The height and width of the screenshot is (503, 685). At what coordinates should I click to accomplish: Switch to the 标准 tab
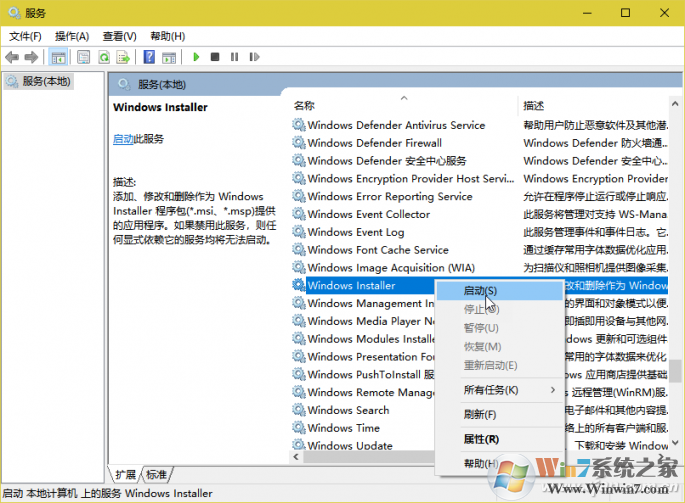pyautogui.click(x=156, y=475)
